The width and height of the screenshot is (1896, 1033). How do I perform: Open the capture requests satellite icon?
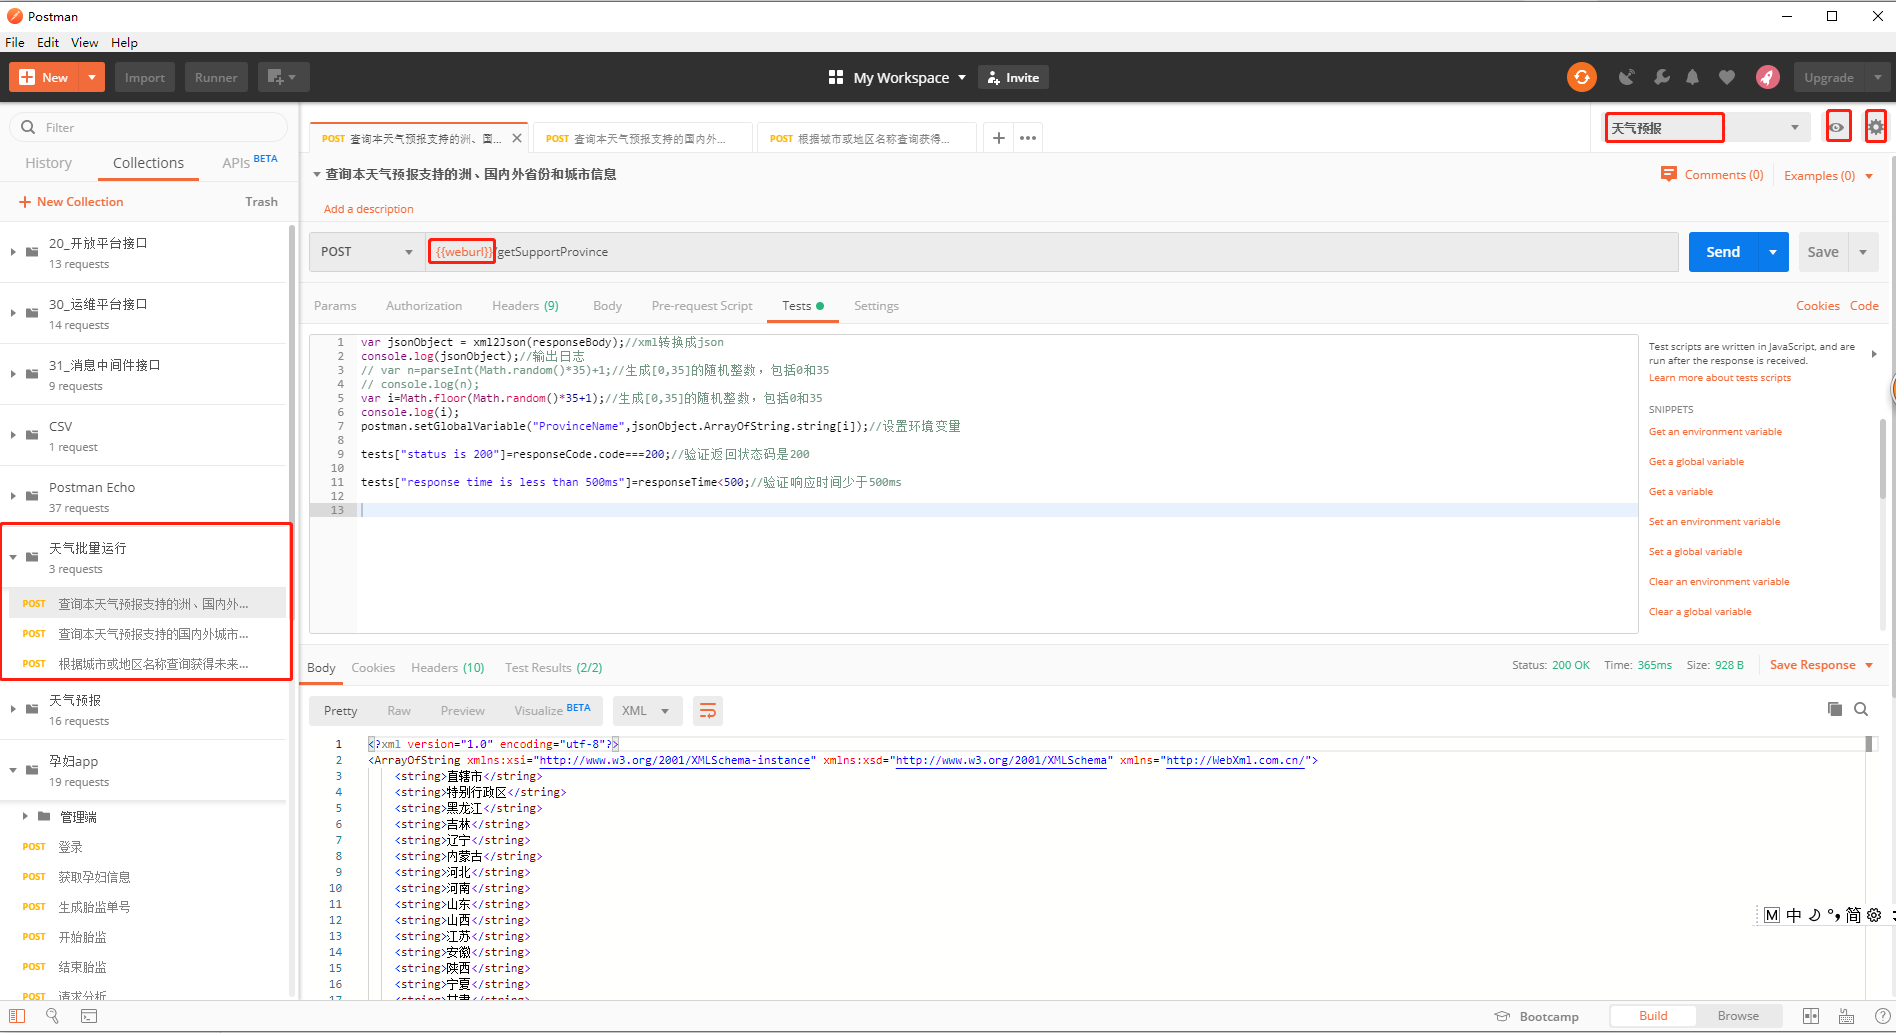(1627, 77)
